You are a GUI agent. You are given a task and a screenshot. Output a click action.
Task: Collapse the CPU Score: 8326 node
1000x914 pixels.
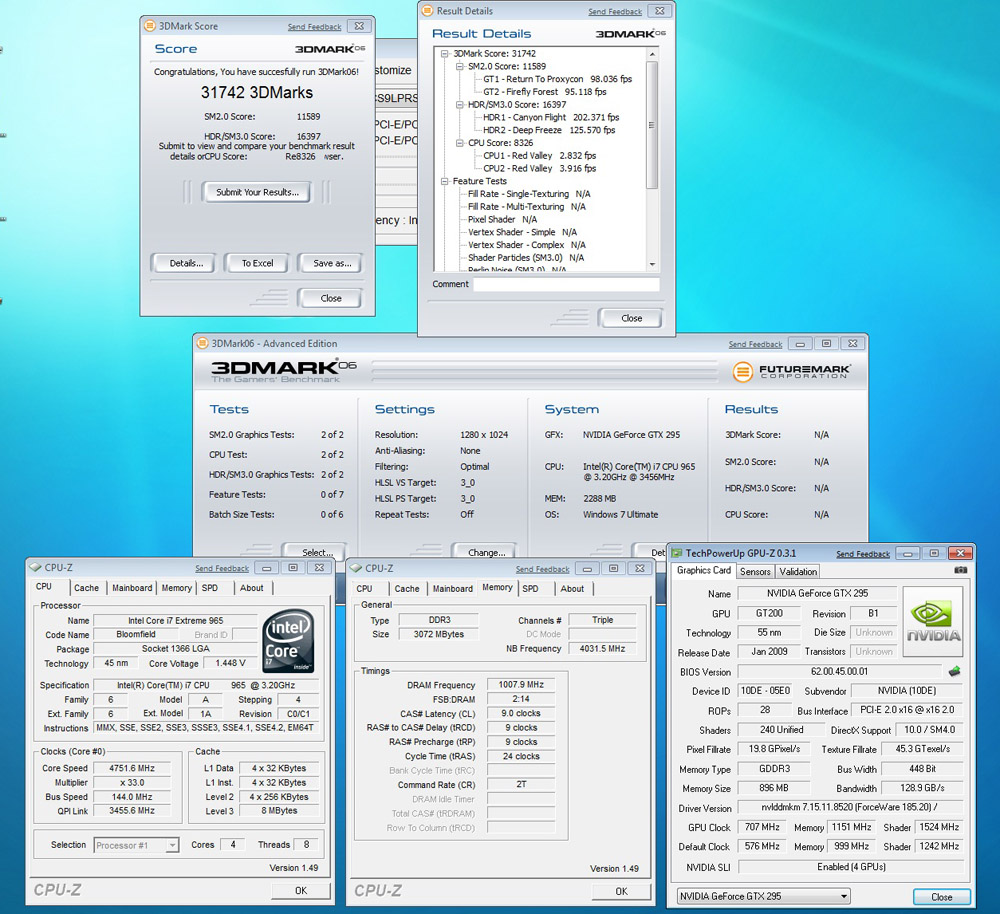(x=460, y=143)
